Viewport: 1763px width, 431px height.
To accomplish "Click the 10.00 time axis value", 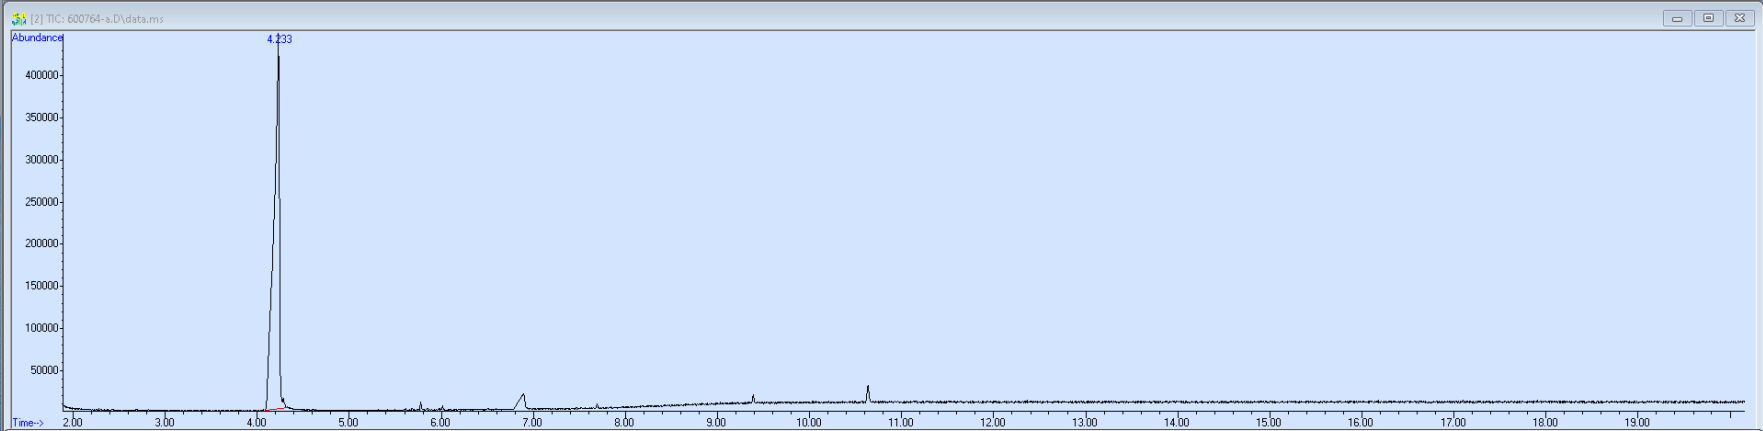I will (x=808, y=423).
